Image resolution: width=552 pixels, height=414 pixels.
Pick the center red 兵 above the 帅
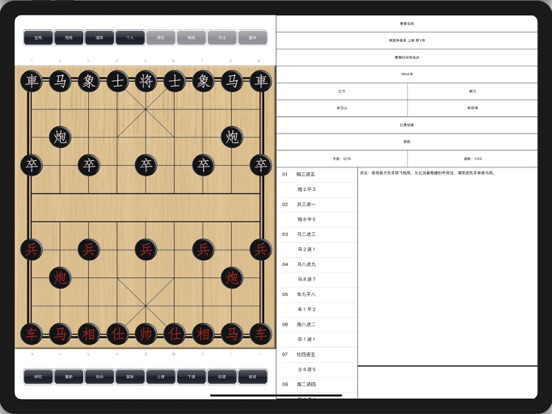click(x=146, y=250)
